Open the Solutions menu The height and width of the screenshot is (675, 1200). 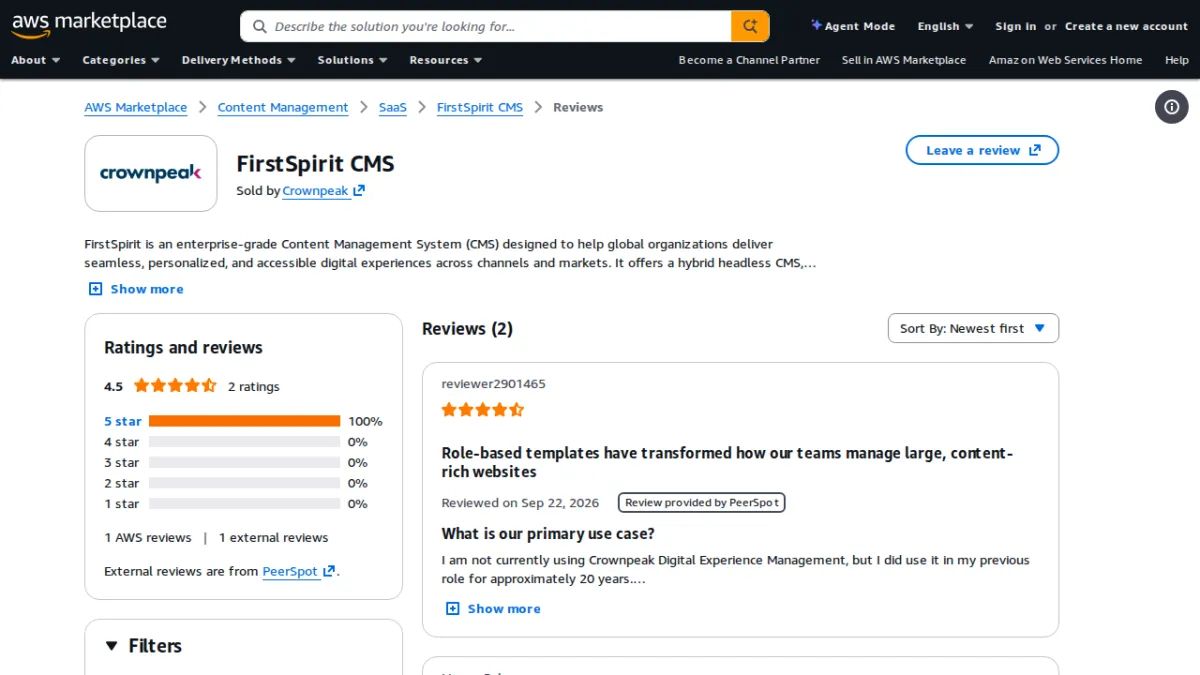click(352, 60)
